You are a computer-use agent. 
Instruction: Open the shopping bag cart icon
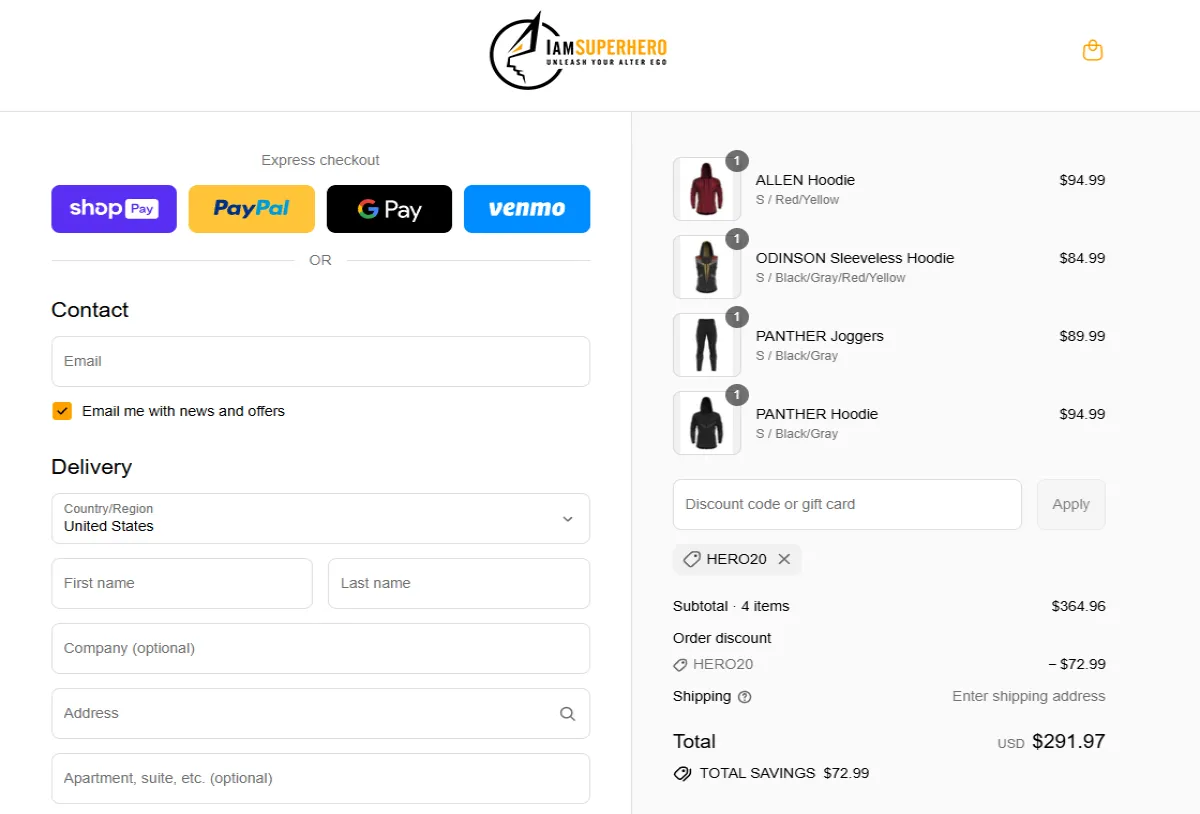(1093, 50)
